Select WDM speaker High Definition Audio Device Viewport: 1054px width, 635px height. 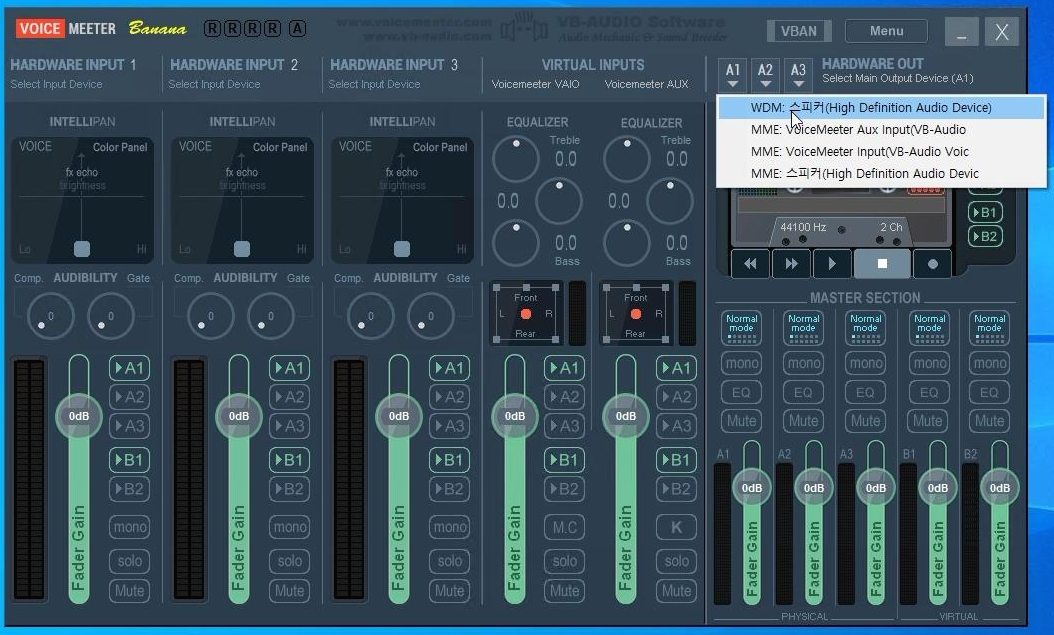tap(881, 108)
